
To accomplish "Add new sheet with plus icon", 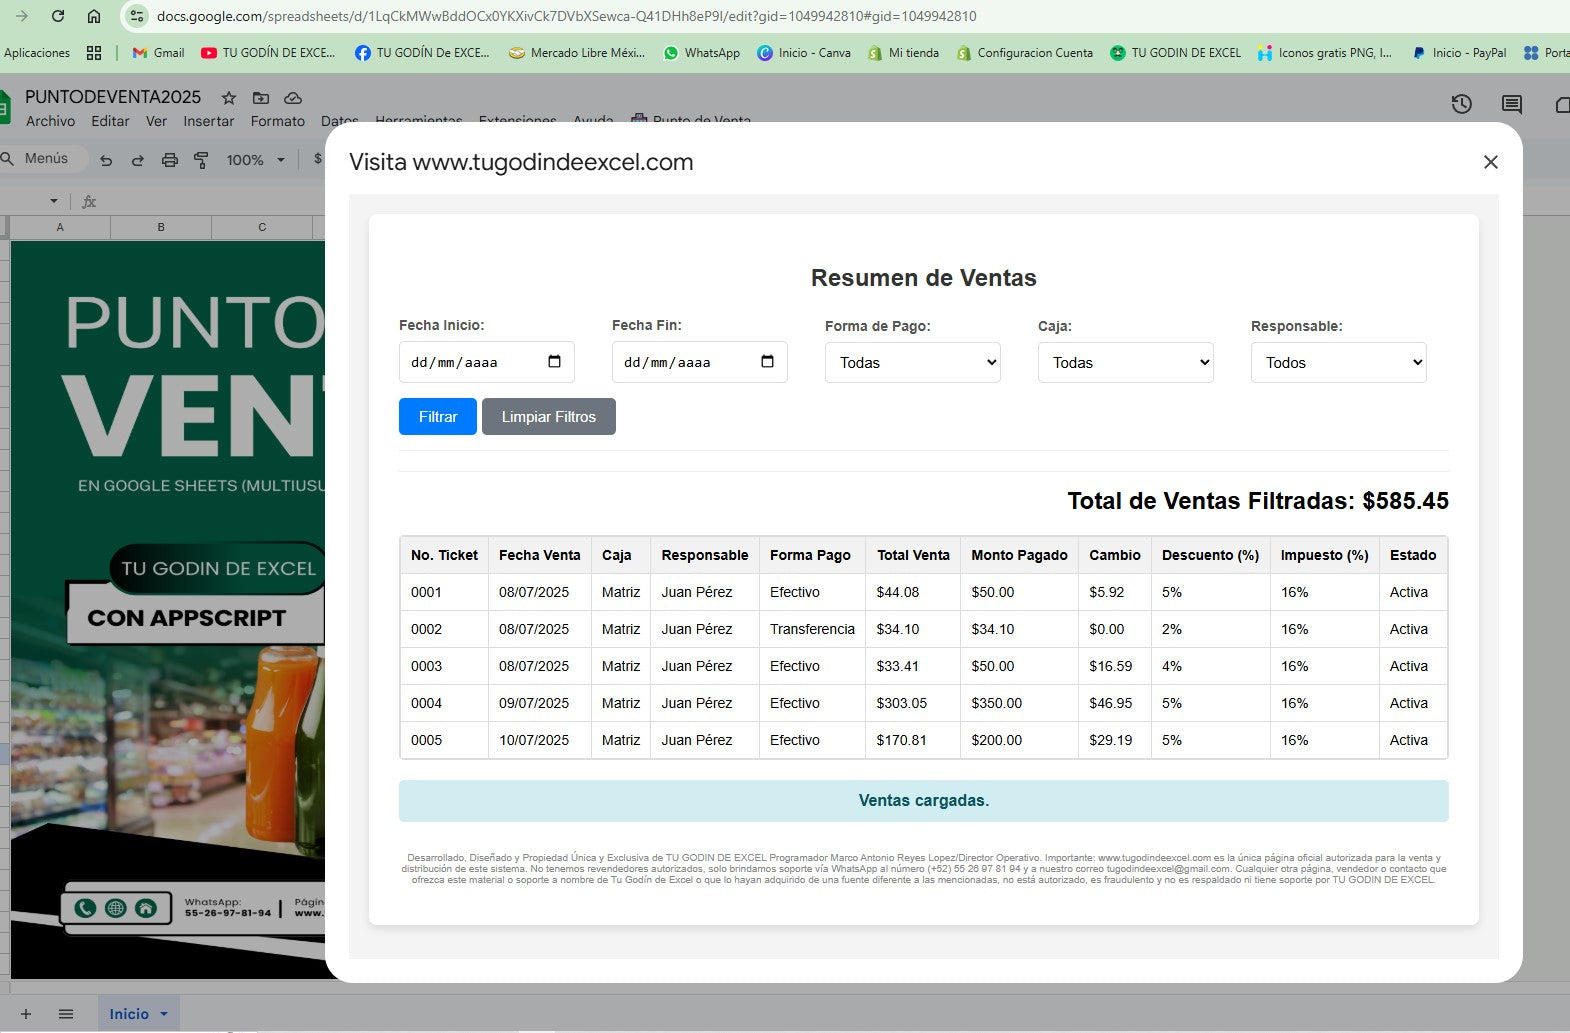I will click(x=26, y=1014).
